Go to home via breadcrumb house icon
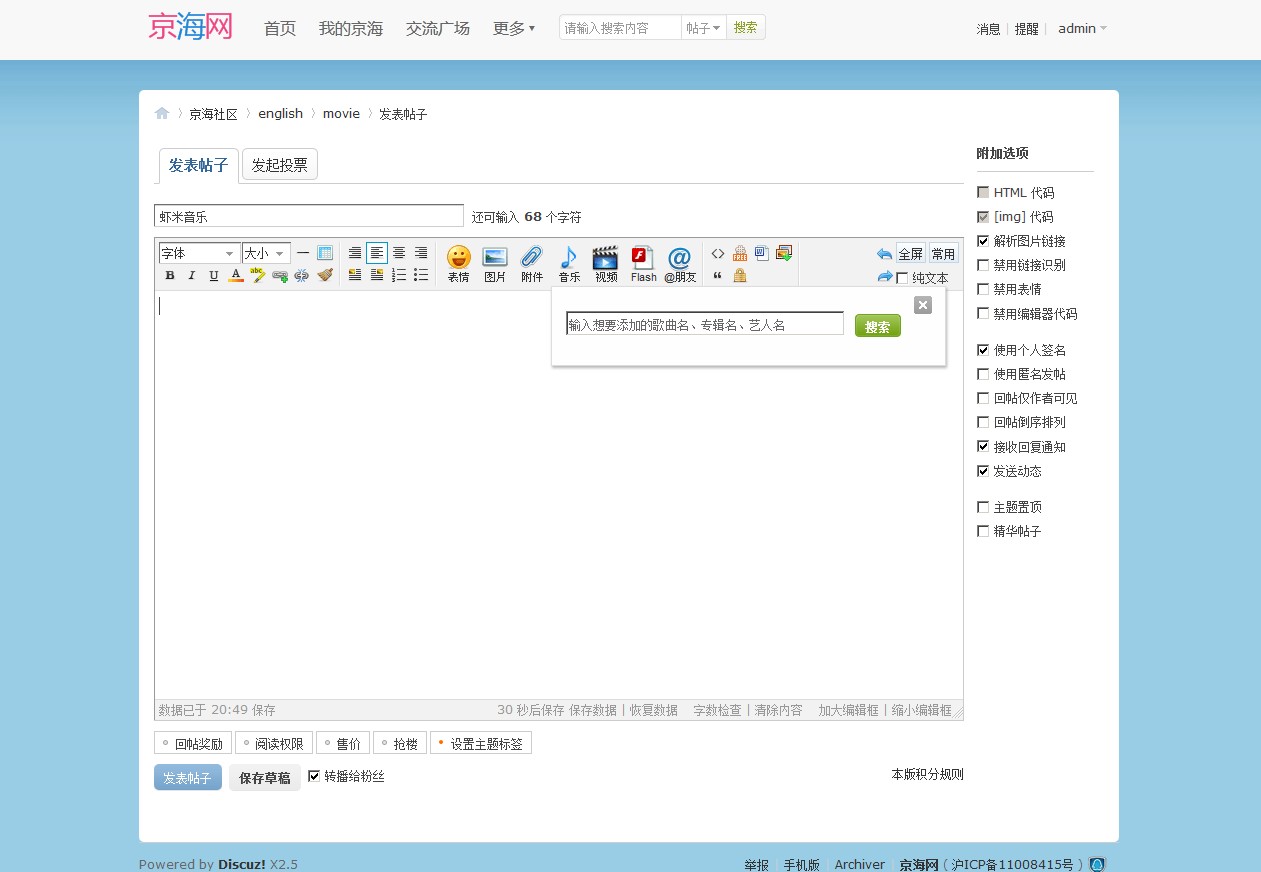1261x872 pixels. [x=162, y=113]
